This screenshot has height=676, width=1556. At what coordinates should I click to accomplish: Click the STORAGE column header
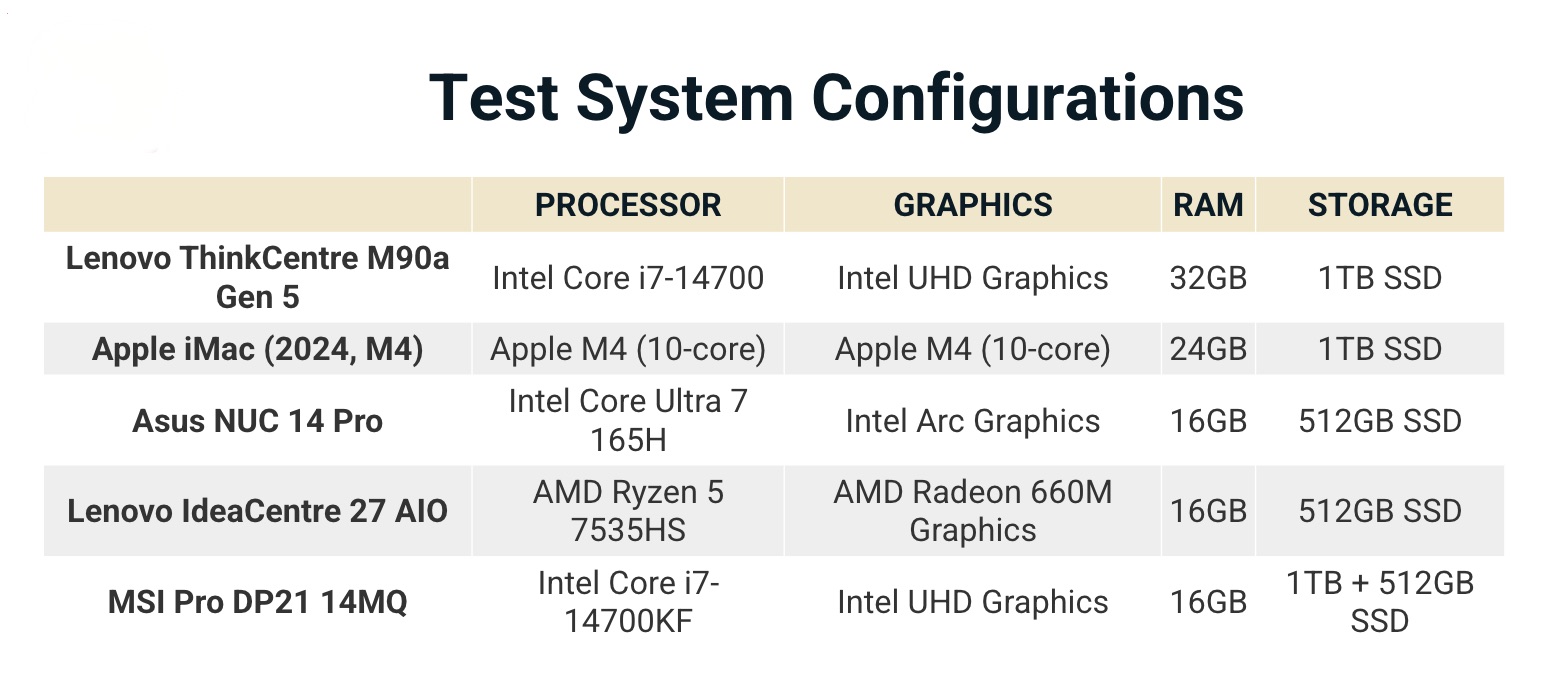[1380, 205]
